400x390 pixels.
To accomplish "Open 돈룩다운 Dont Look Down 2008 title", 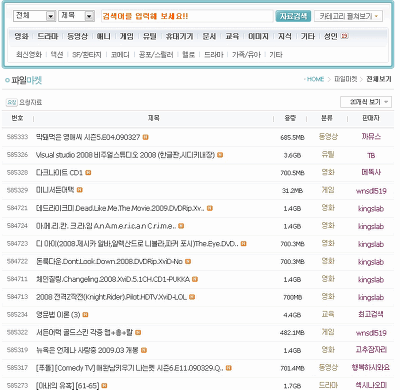I will click(109, 261).
